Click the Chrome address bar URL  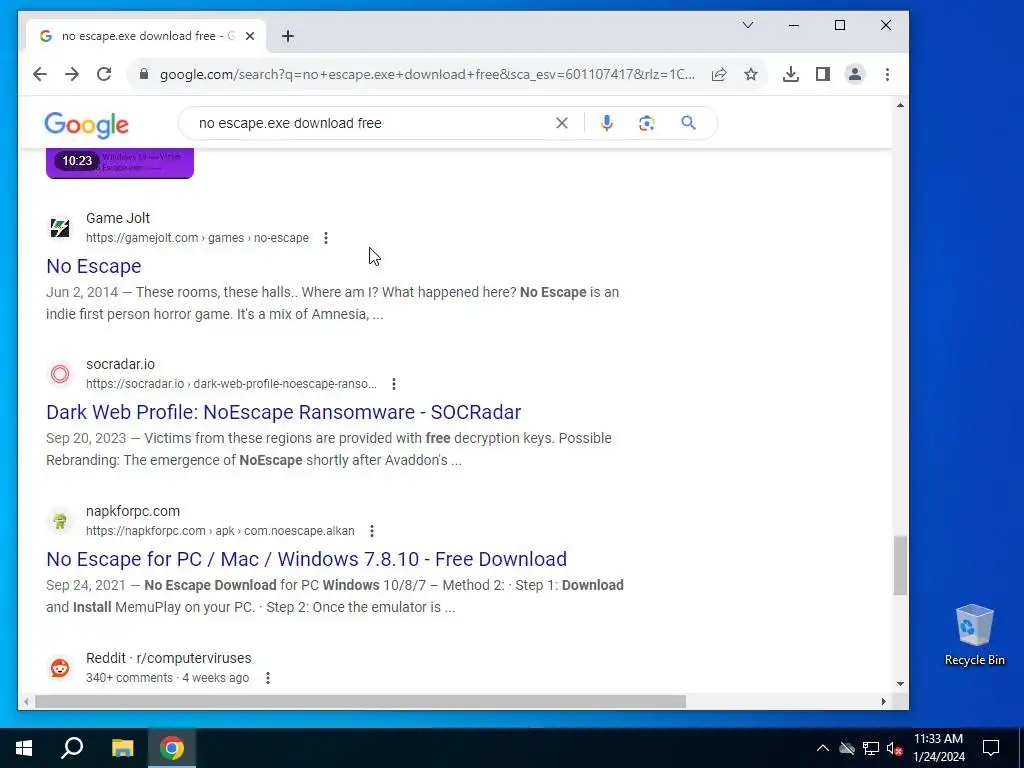pos(427,74)
